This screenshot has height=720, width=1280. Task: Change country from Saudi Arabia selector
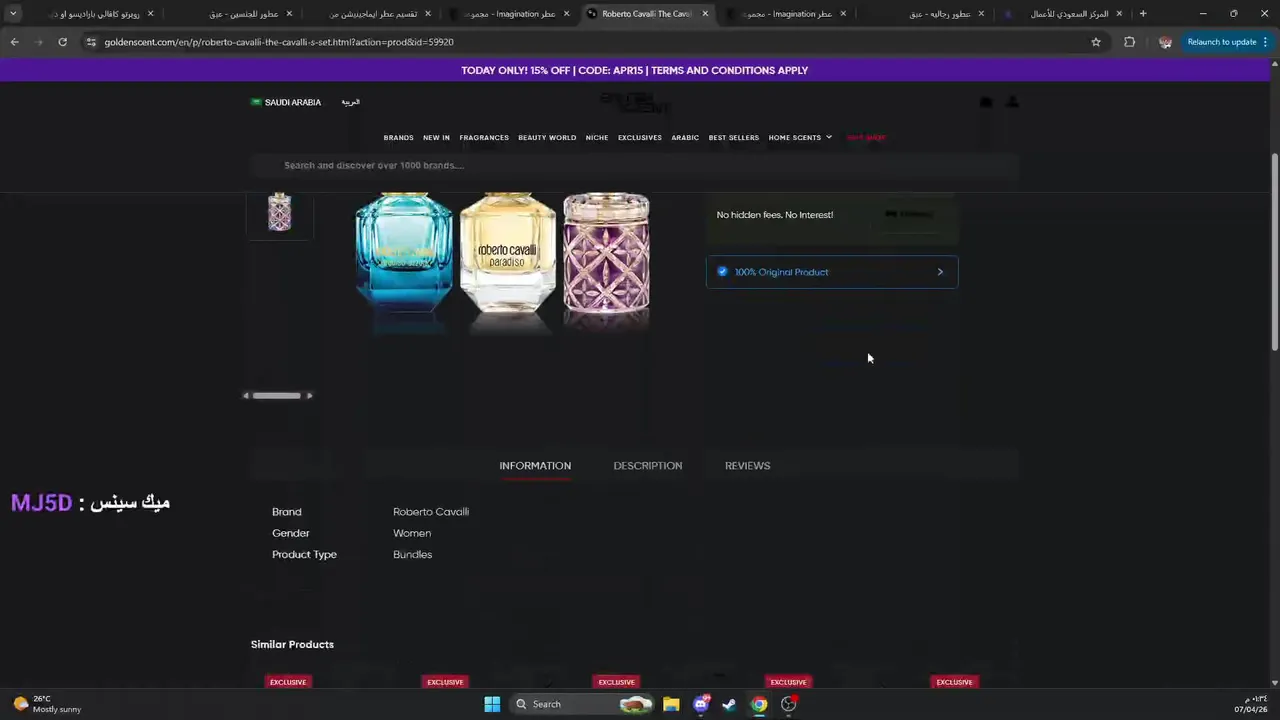(286, 102)
